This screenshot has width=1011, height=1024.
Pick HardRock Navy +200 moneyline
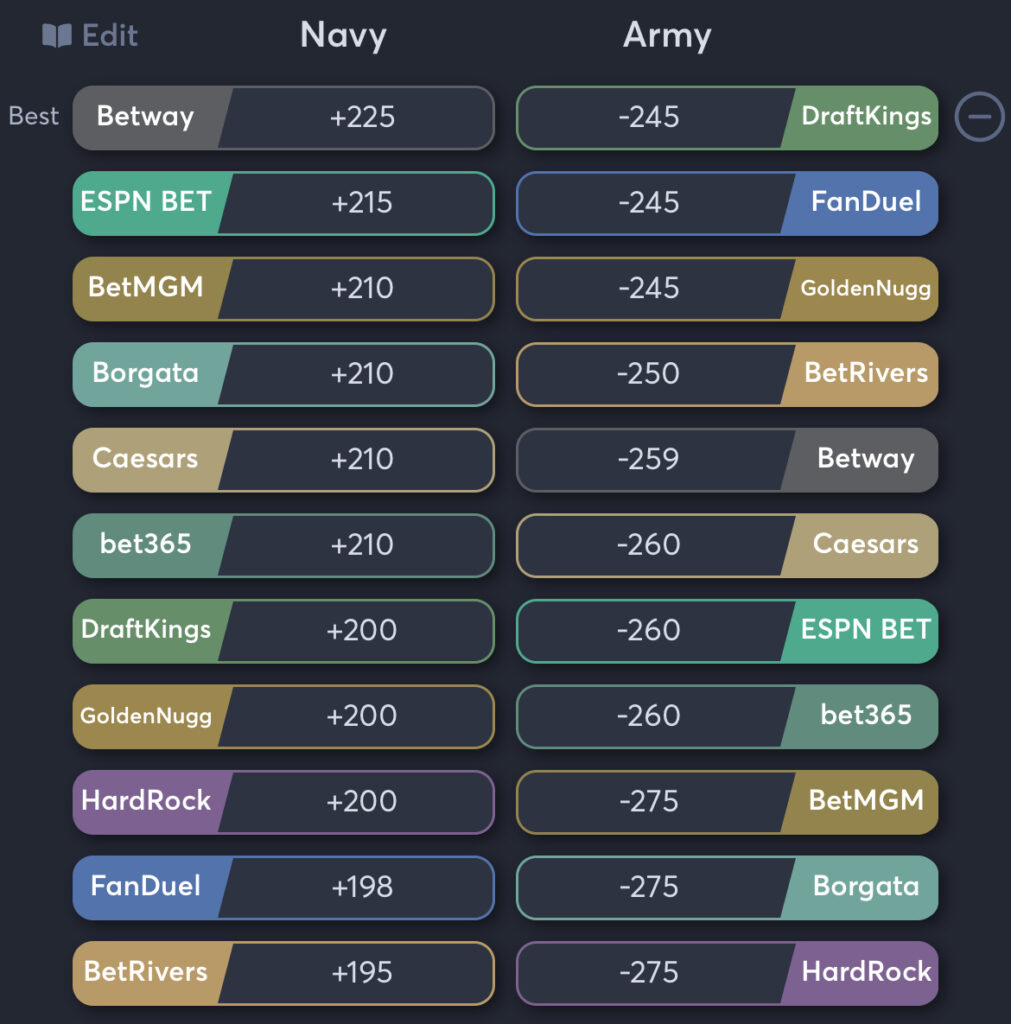click(x=283, y=802)
